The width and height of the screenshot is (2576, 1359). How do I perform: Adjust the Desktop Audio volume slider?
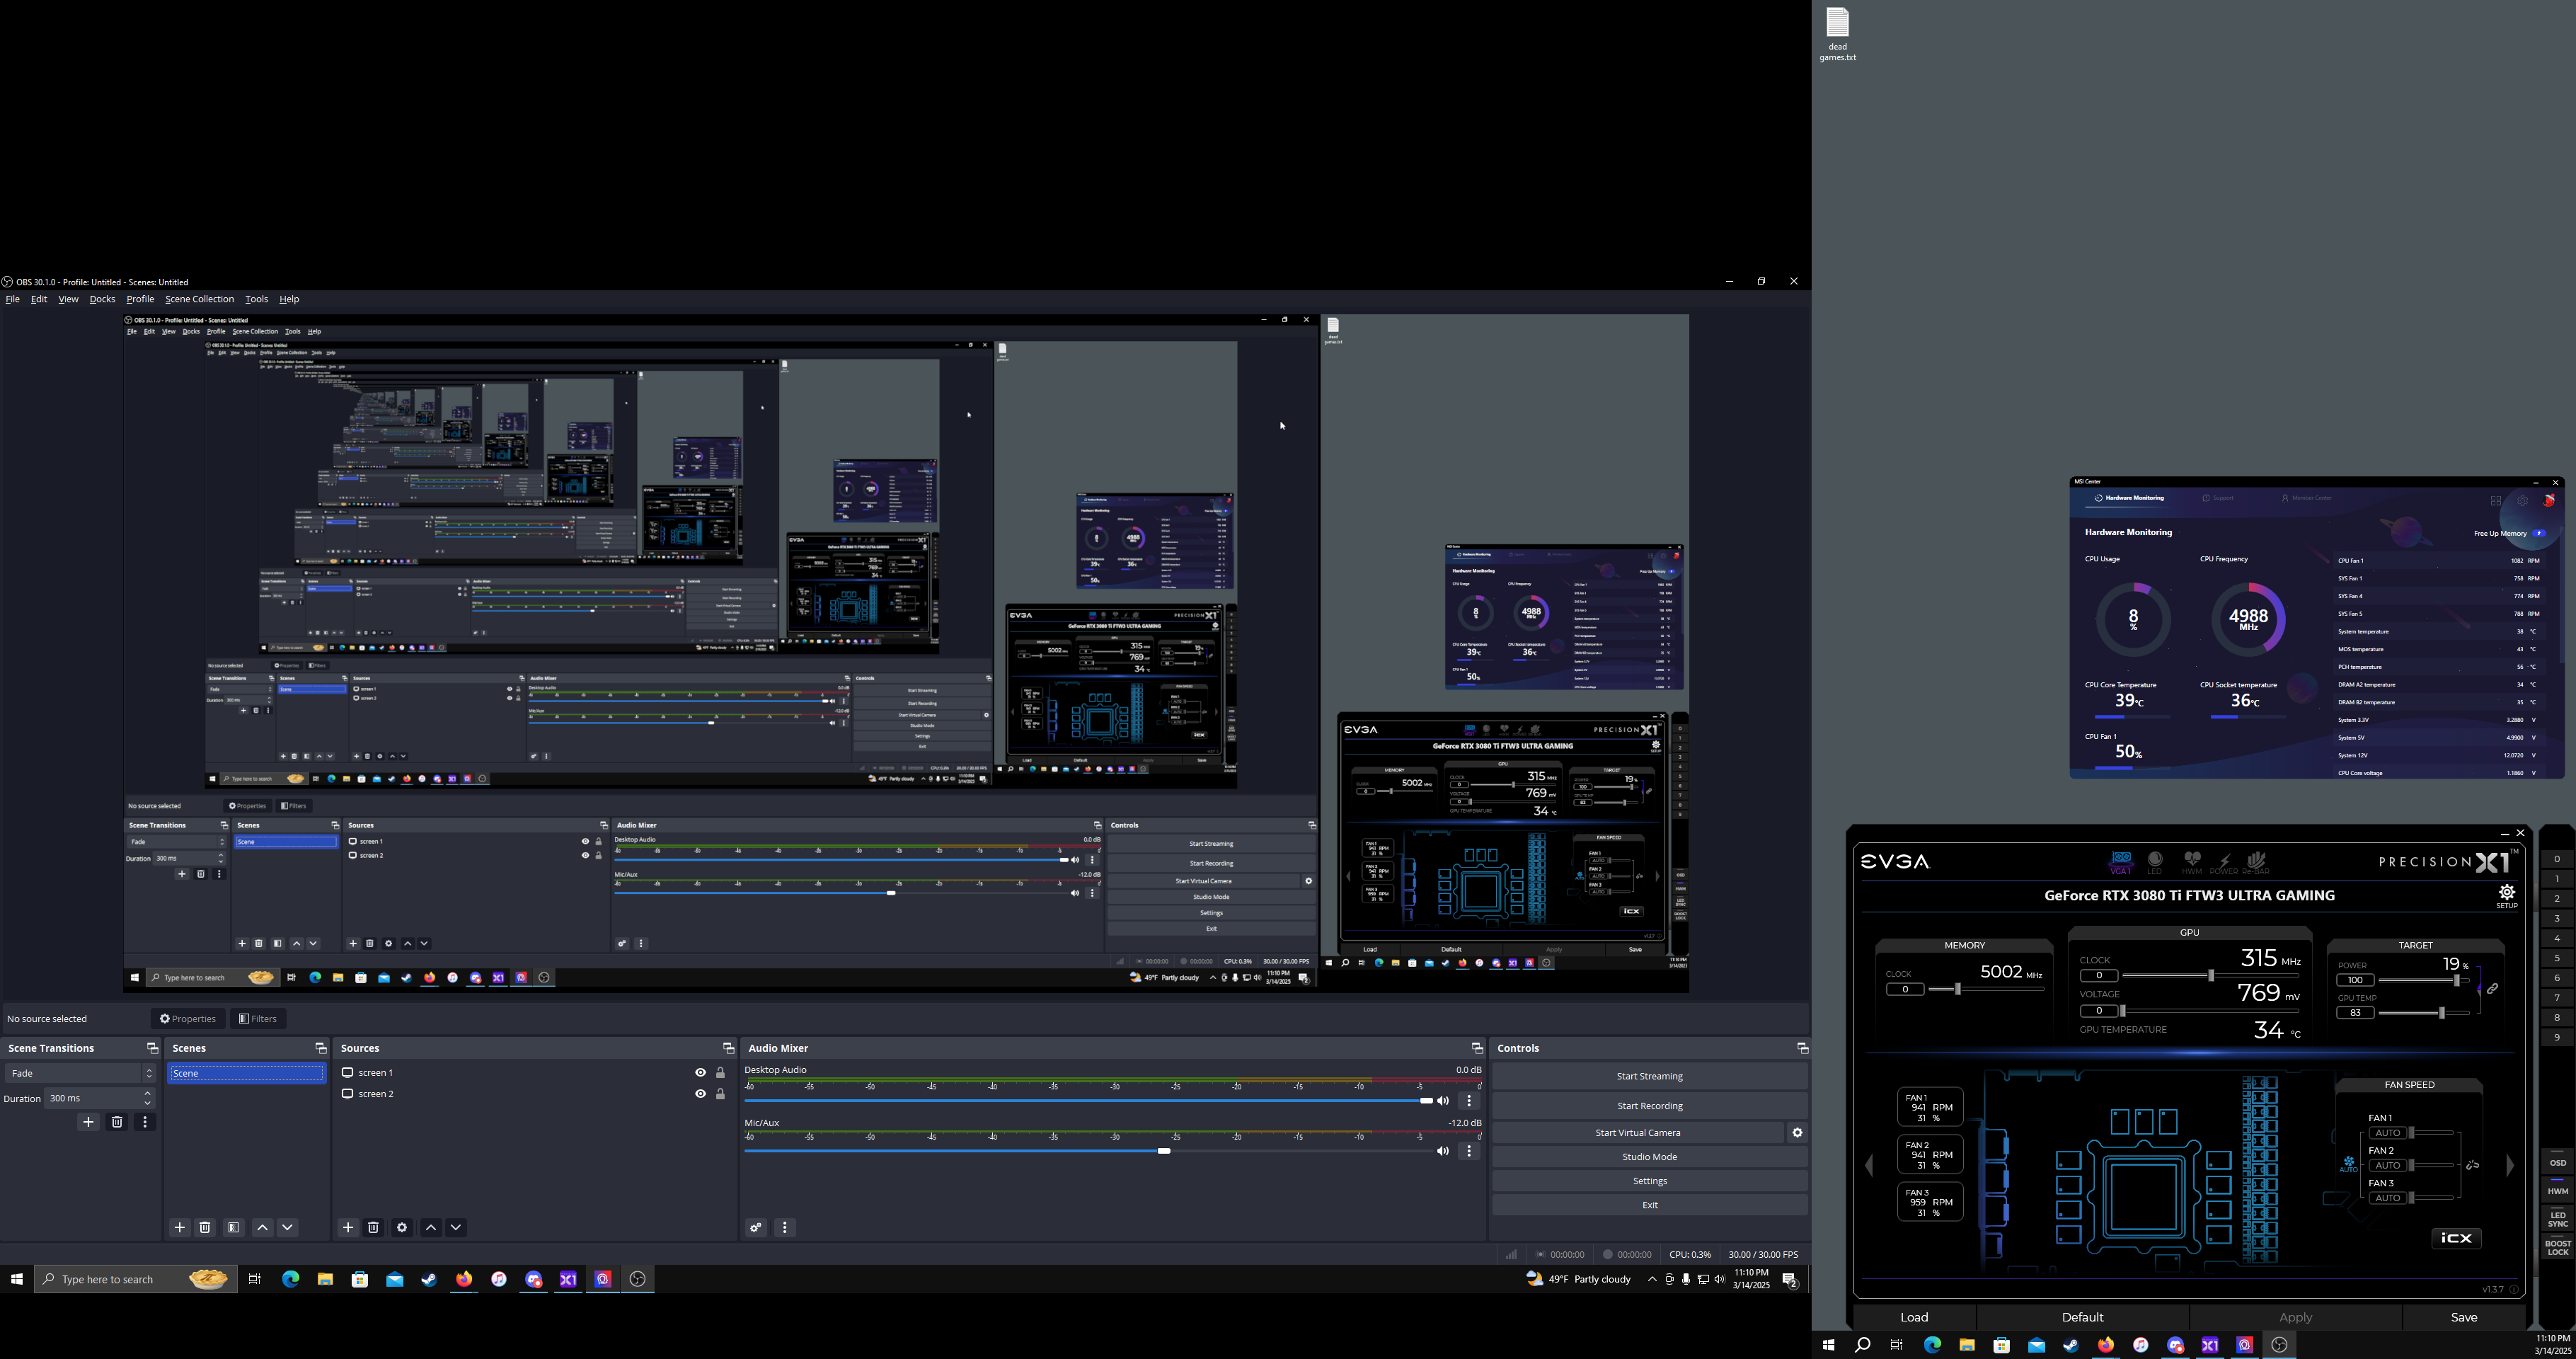(x=1089, y=1101)
